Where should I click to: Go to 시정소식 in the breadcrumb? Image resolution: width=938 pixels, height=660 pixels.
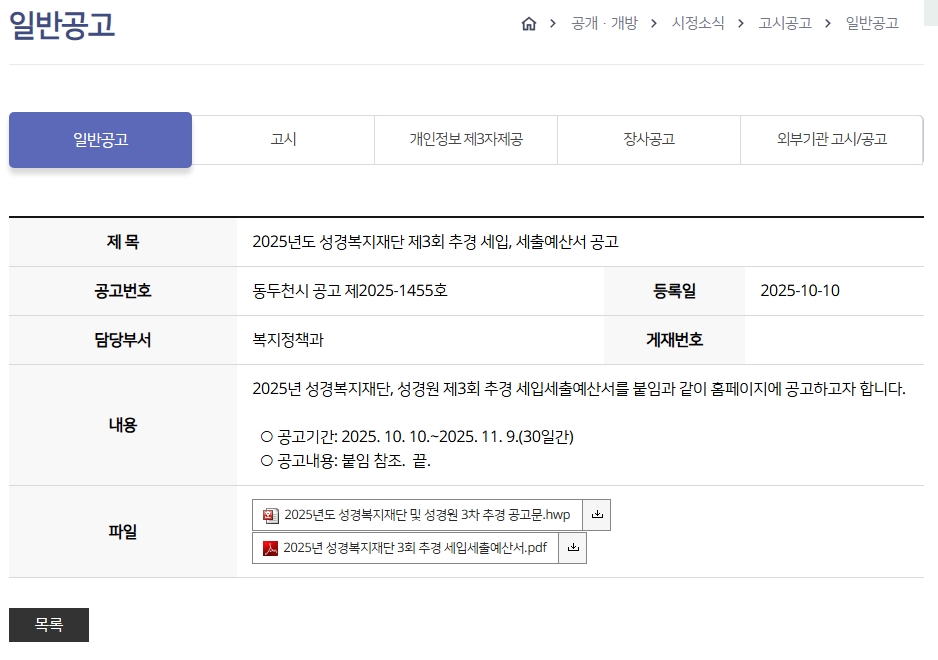coord(698,24)
